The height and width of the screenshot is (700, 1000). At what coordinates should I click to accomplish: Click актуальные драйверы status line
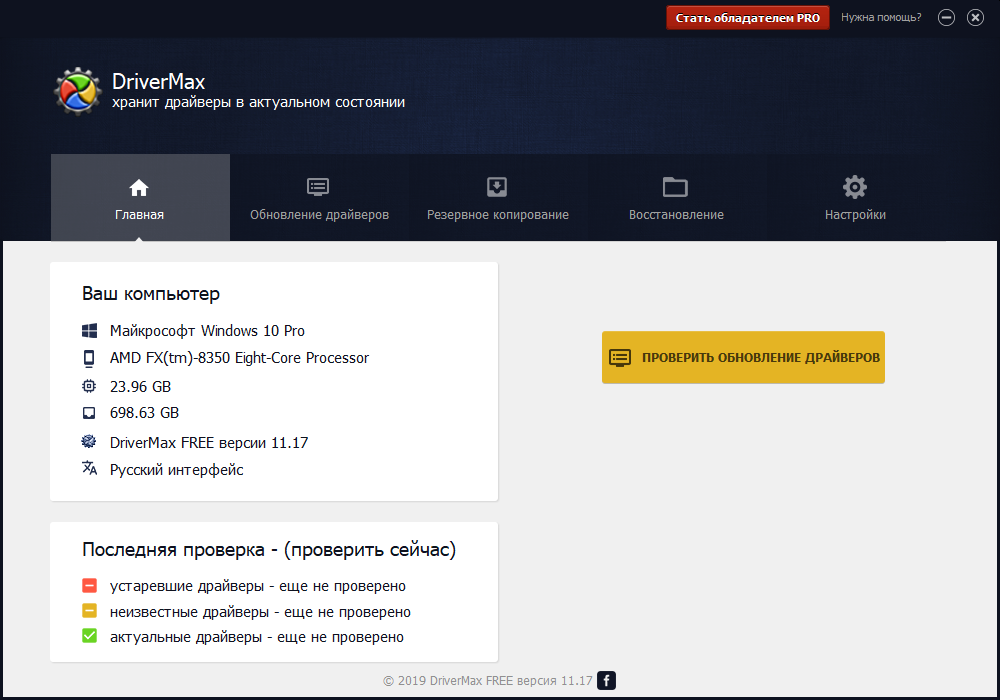pos(256,637)
